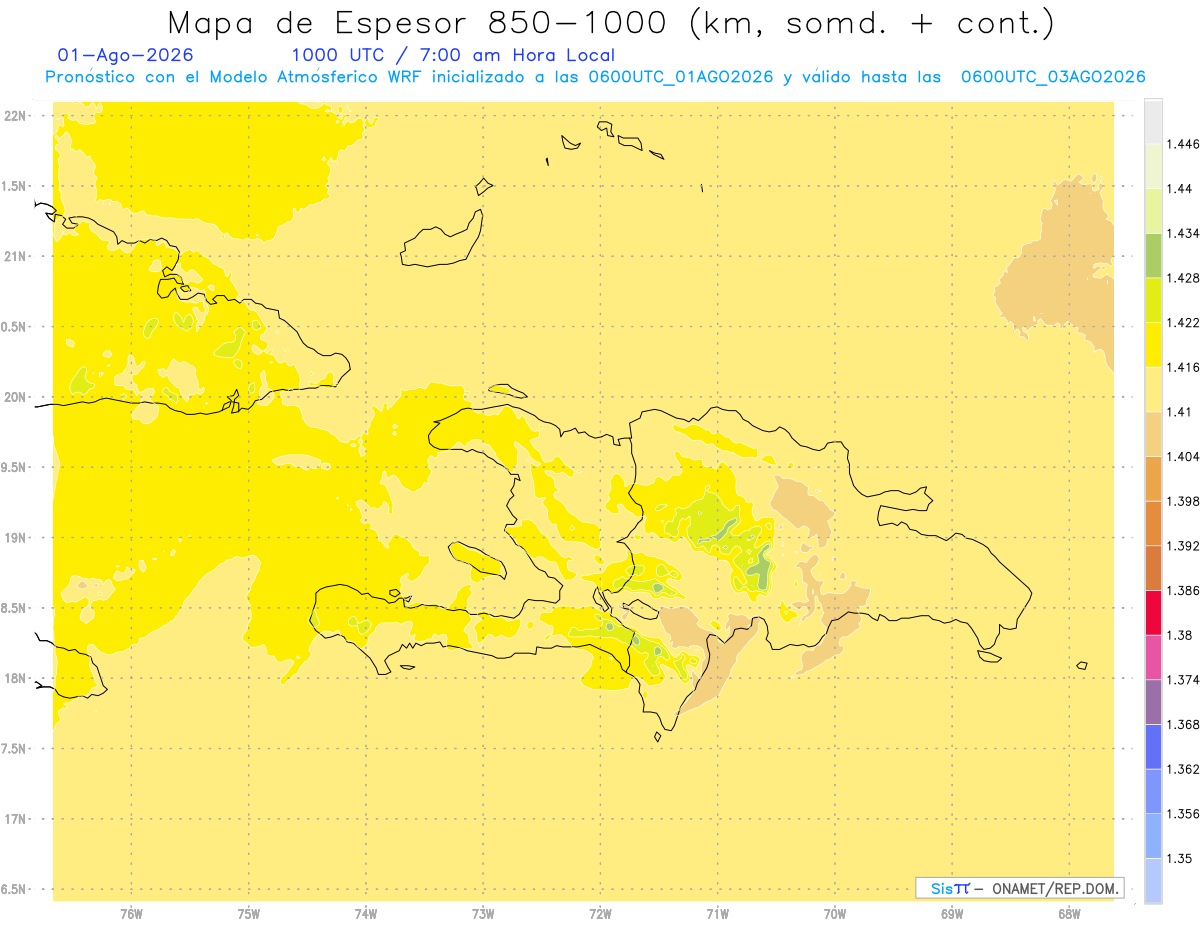Click the '75W' longitude label
The width and height of the screenshot is (1200, 927).
click(248, 914)
